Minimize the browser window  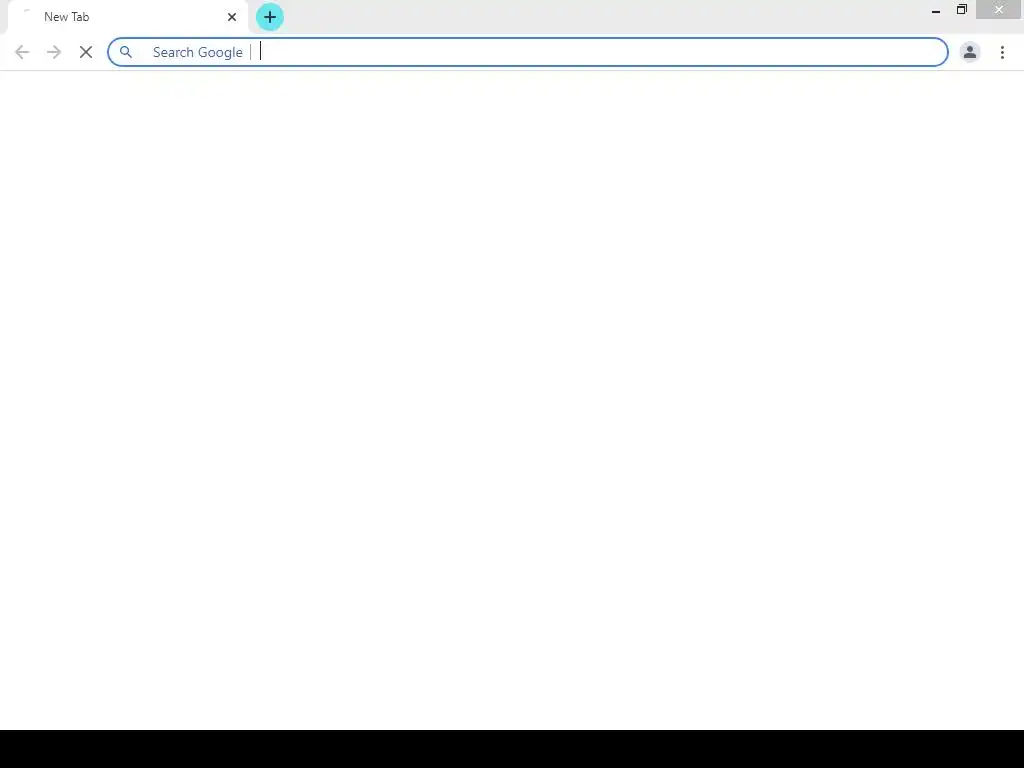click(x=936, y=10)
